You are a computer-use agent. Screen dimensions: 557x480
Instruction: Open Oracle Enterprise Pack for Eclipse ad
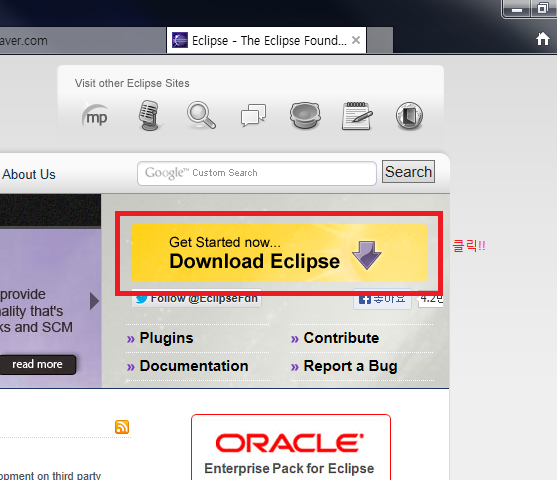(291, 447)
